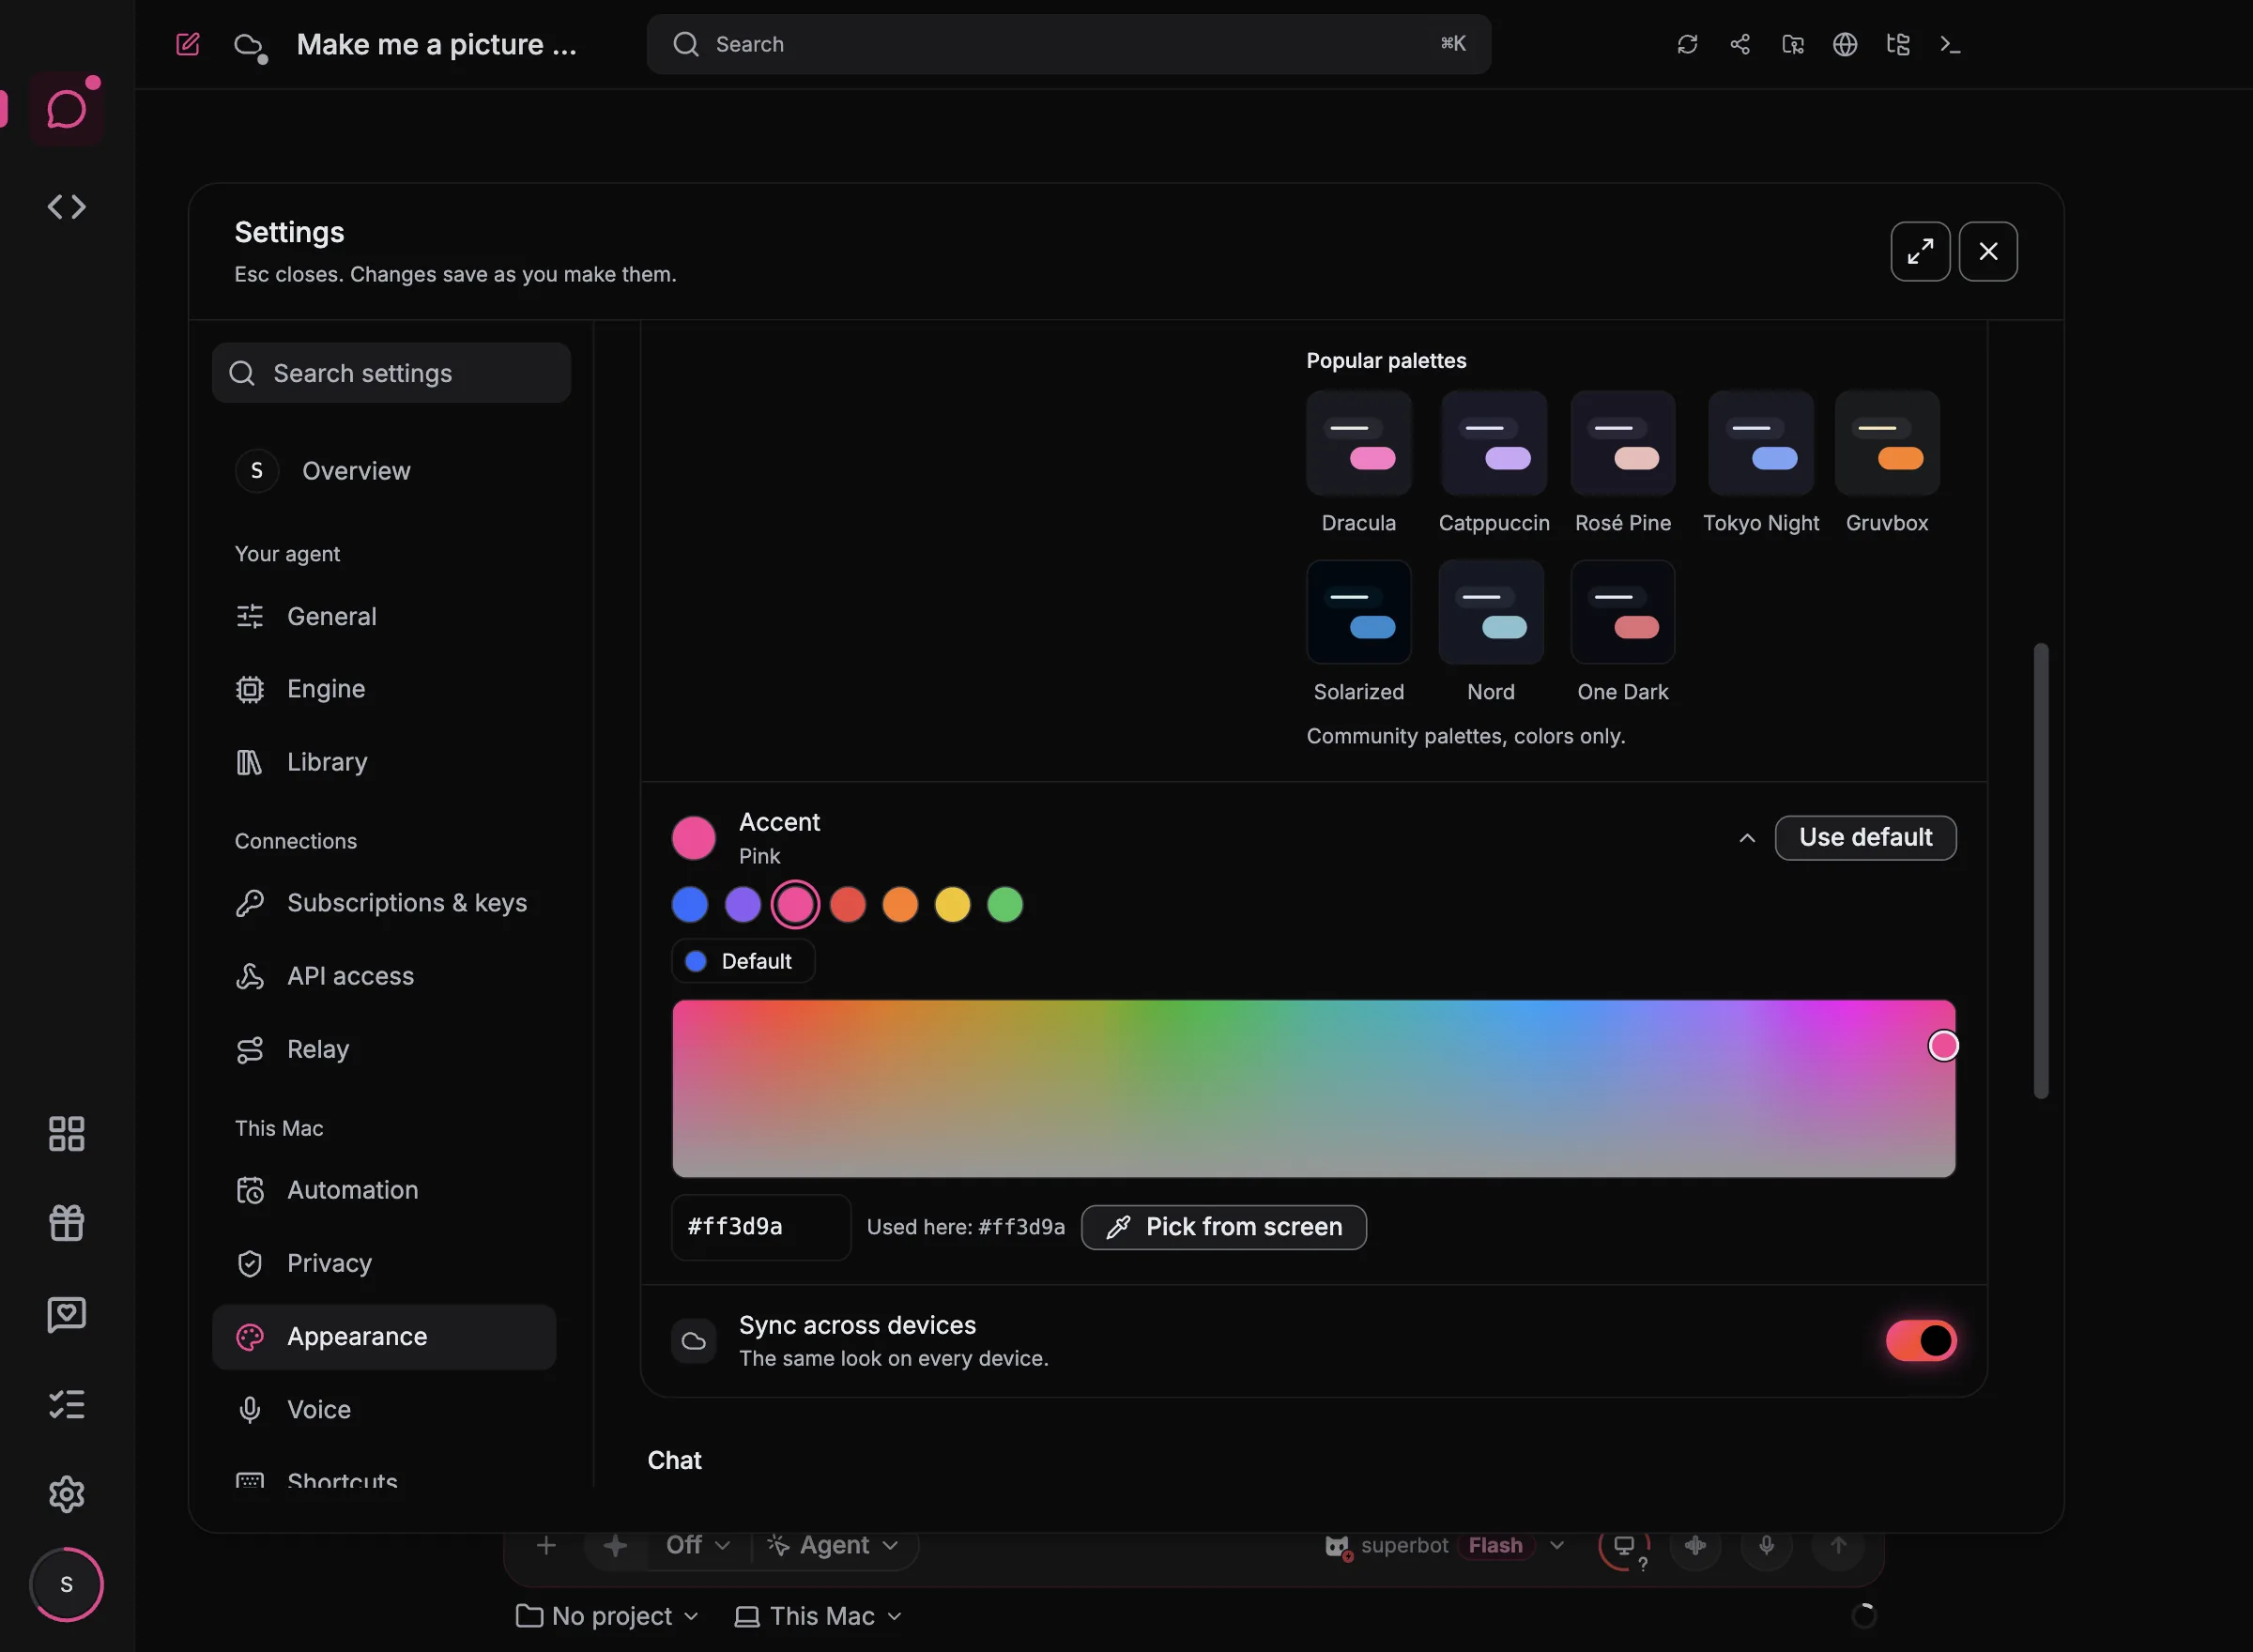Click the folder window icon in top toolbar
The image size is (2253, 1652).
pos(1793,44)
